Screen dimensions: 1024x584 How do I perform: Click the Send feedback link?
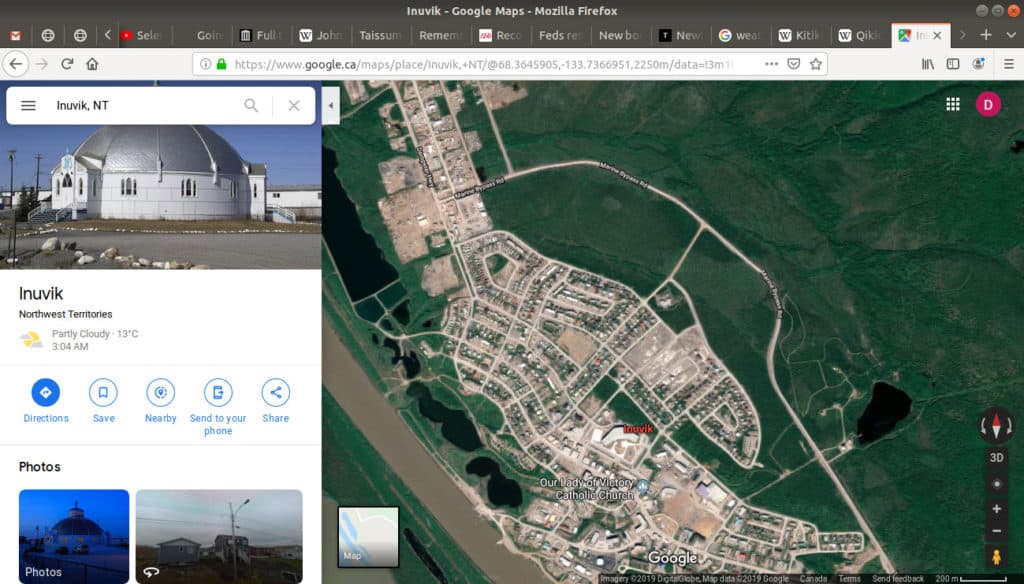point(898,579)
